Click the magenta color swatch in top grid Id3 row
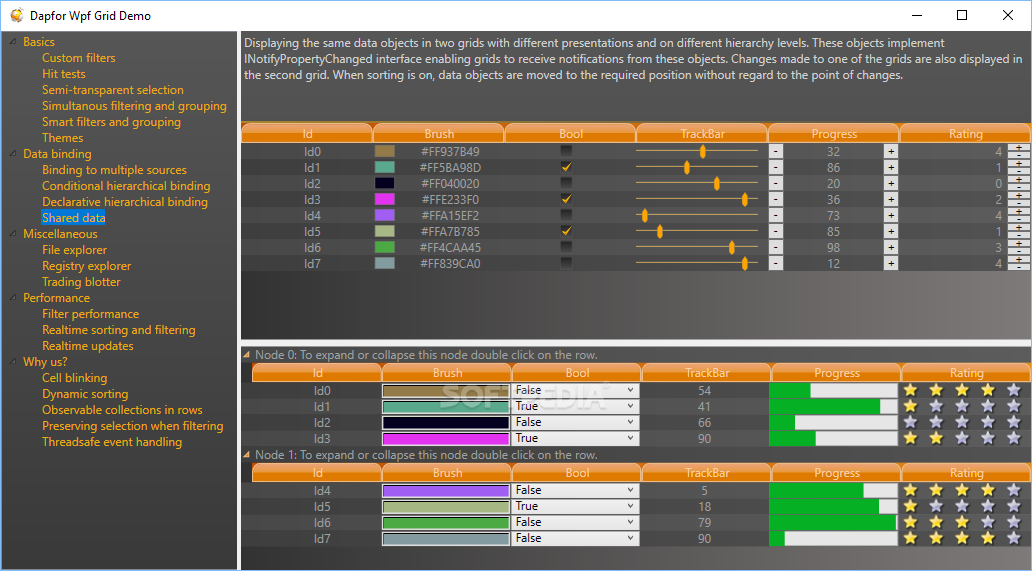Image resolution: width=1032 pixels, height=571 pixels. pos(384,199)
